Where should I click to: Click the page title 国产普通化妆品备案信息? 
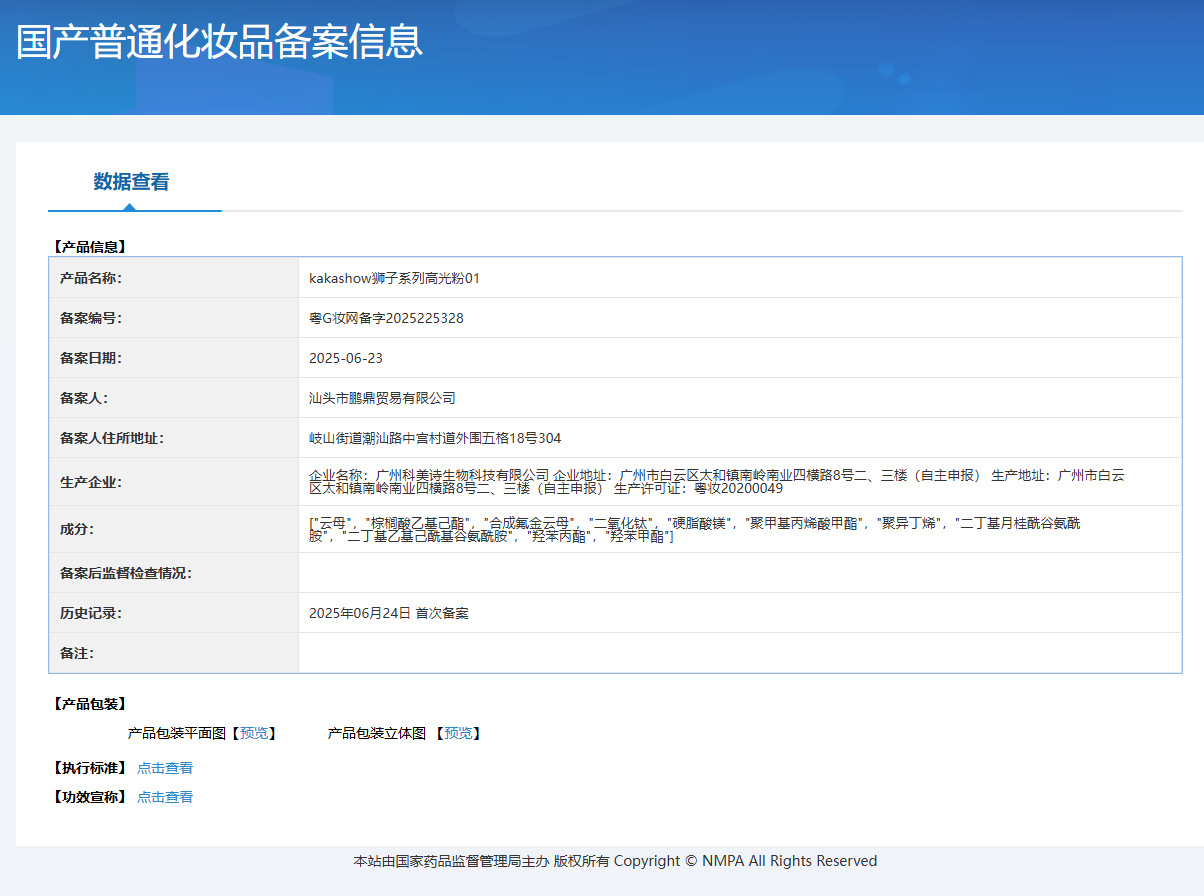click(220, 41)
